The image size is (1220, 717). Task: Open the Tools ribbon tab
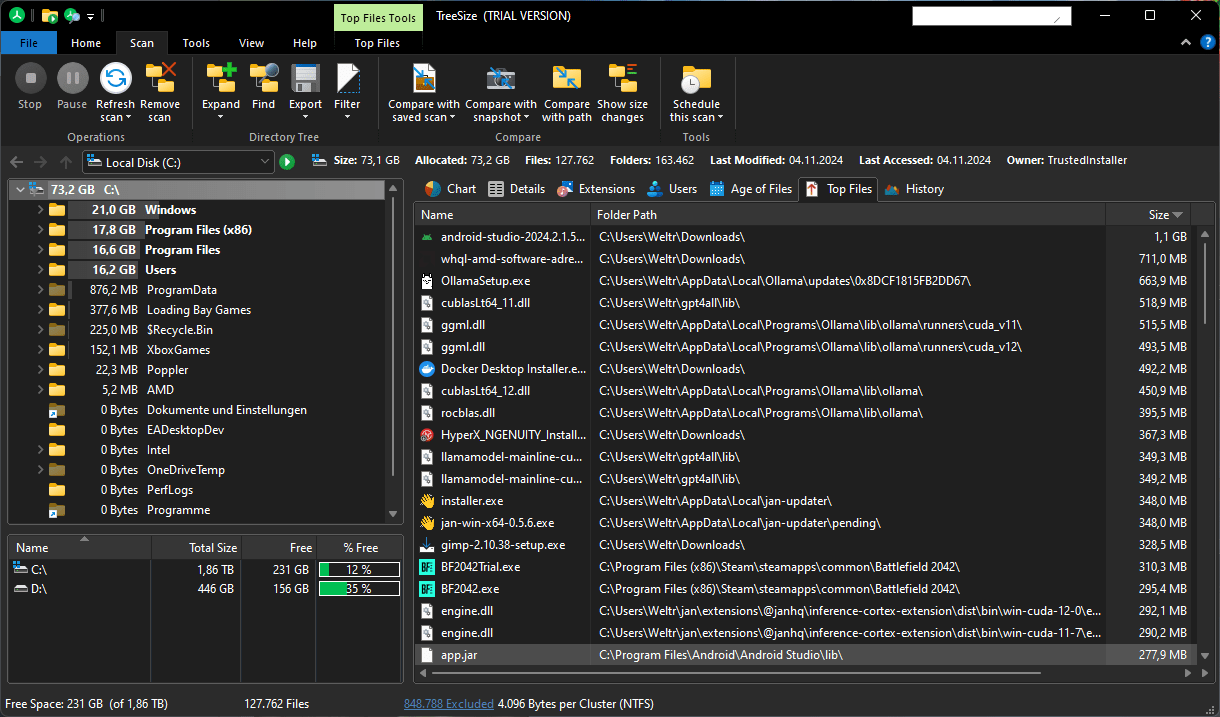point(196,43)
